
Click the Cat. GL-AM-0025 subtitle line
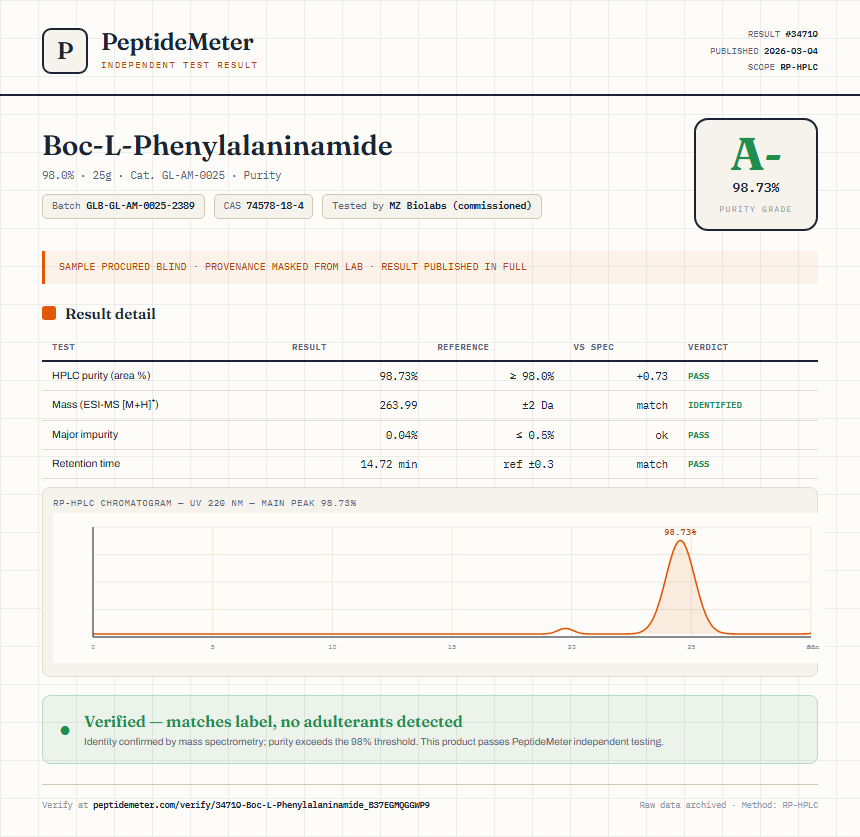pyautogui.click(x=162, y=176)
